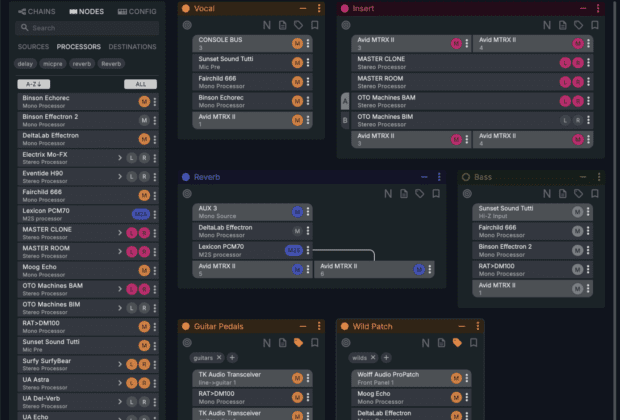Open the notes icon in Vocal chain

click(x=282, y=25)
